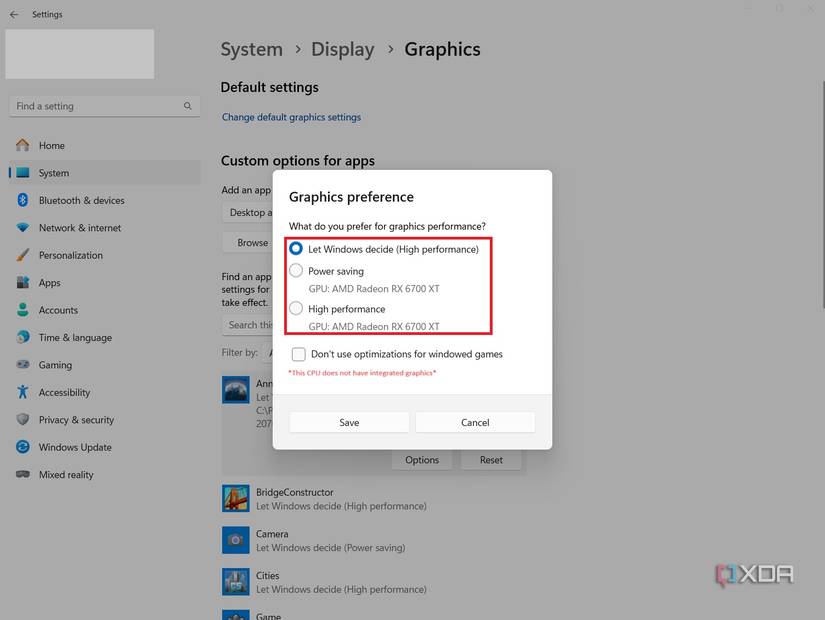Open Change default graphics settings link
This screenshot has width=825, height=620.
tap(291, 117)
